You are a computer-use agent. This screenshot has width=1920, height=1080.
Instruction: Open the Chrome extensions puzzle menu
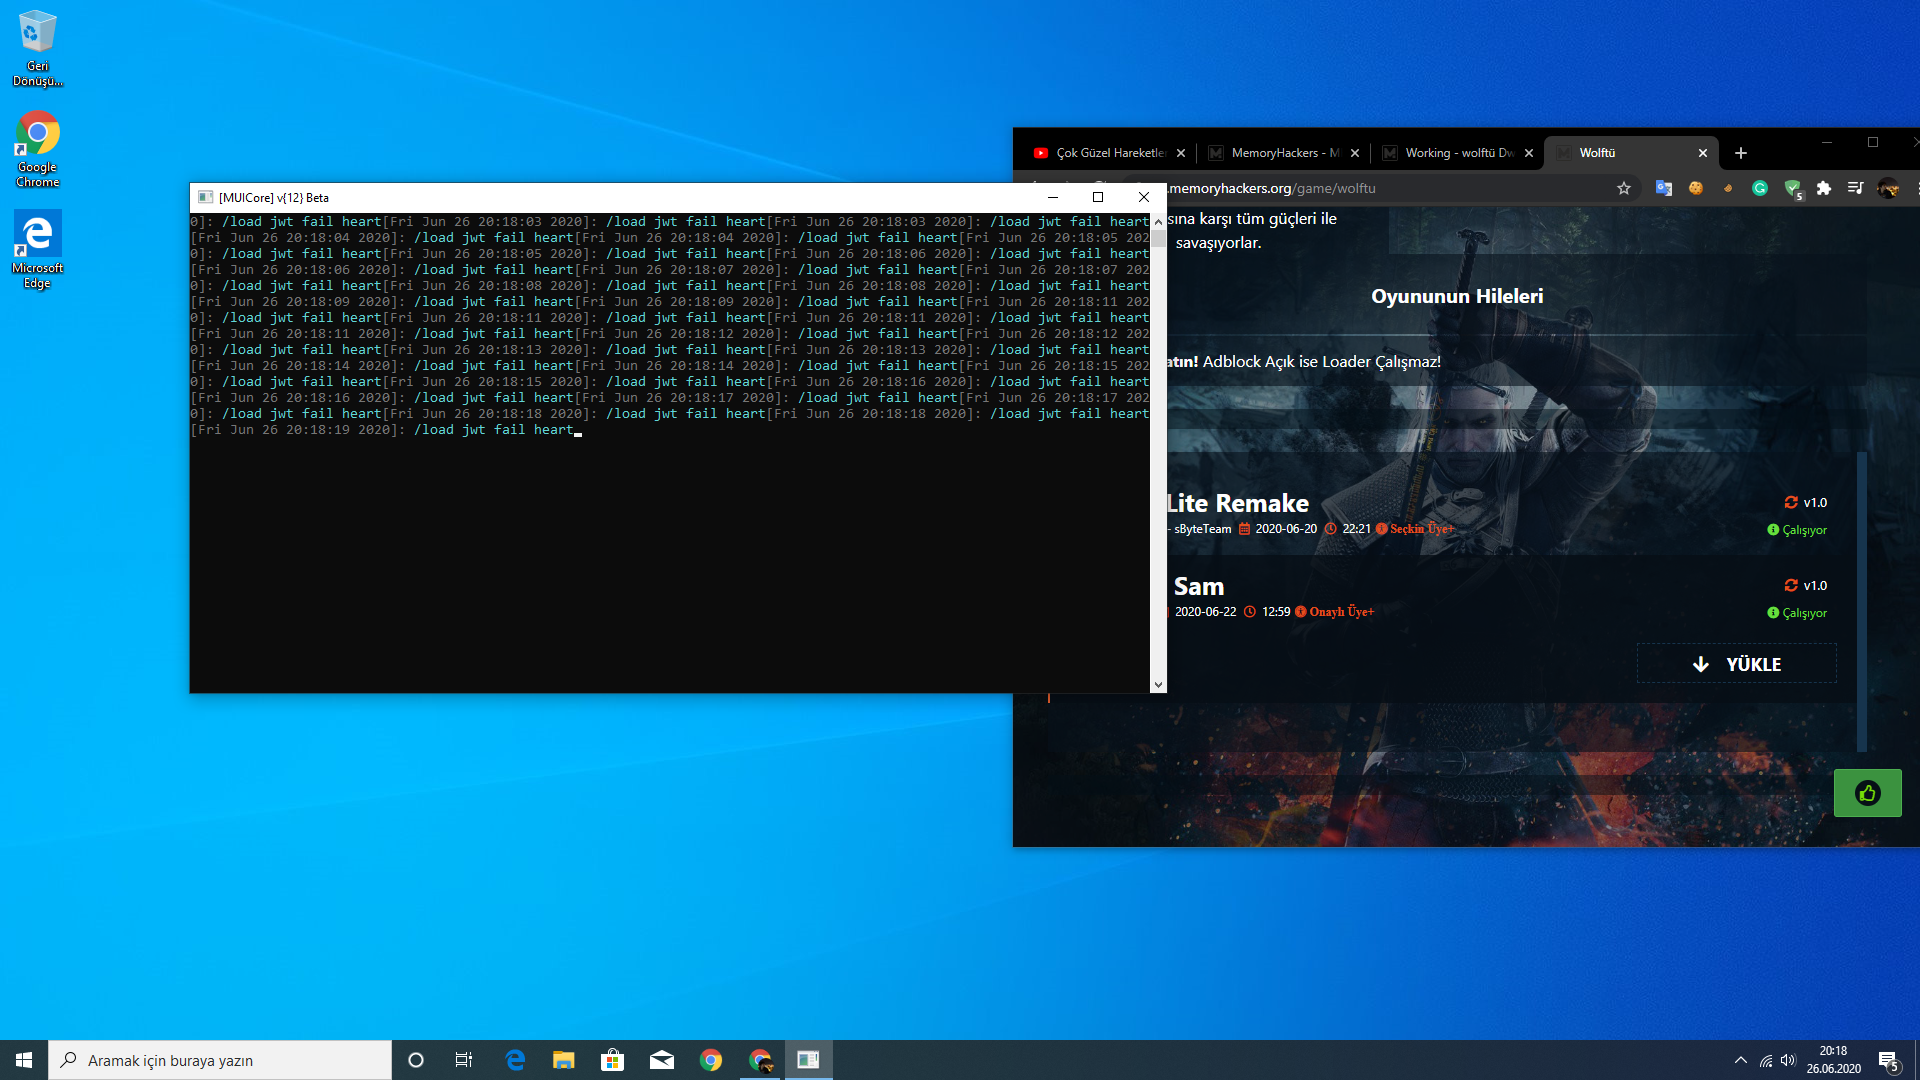[x=1824, y=188]
